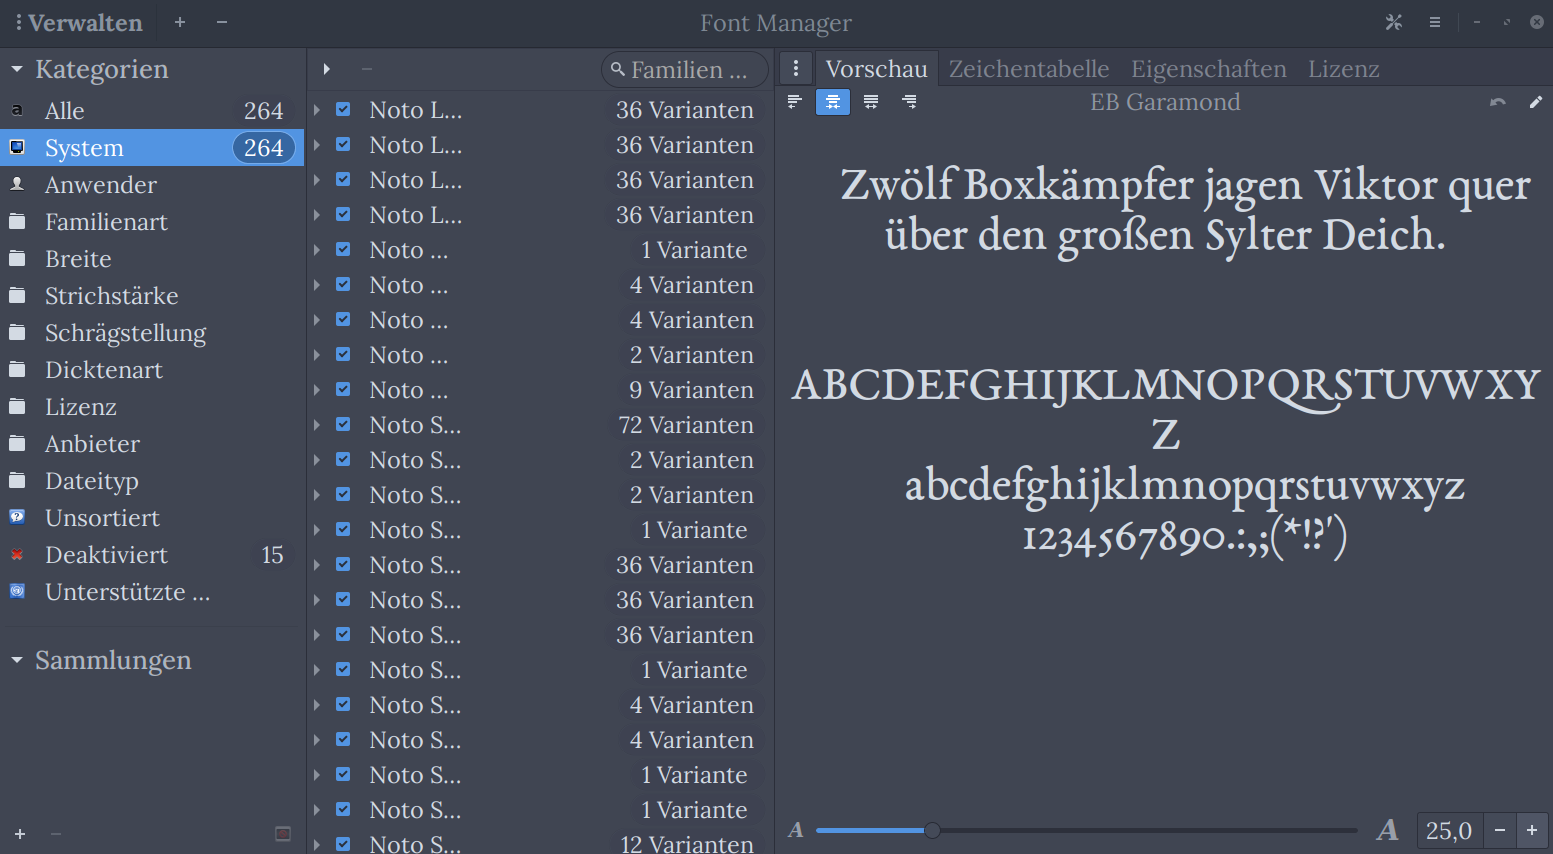Collapse the Kategorien section

pos(17,68)
